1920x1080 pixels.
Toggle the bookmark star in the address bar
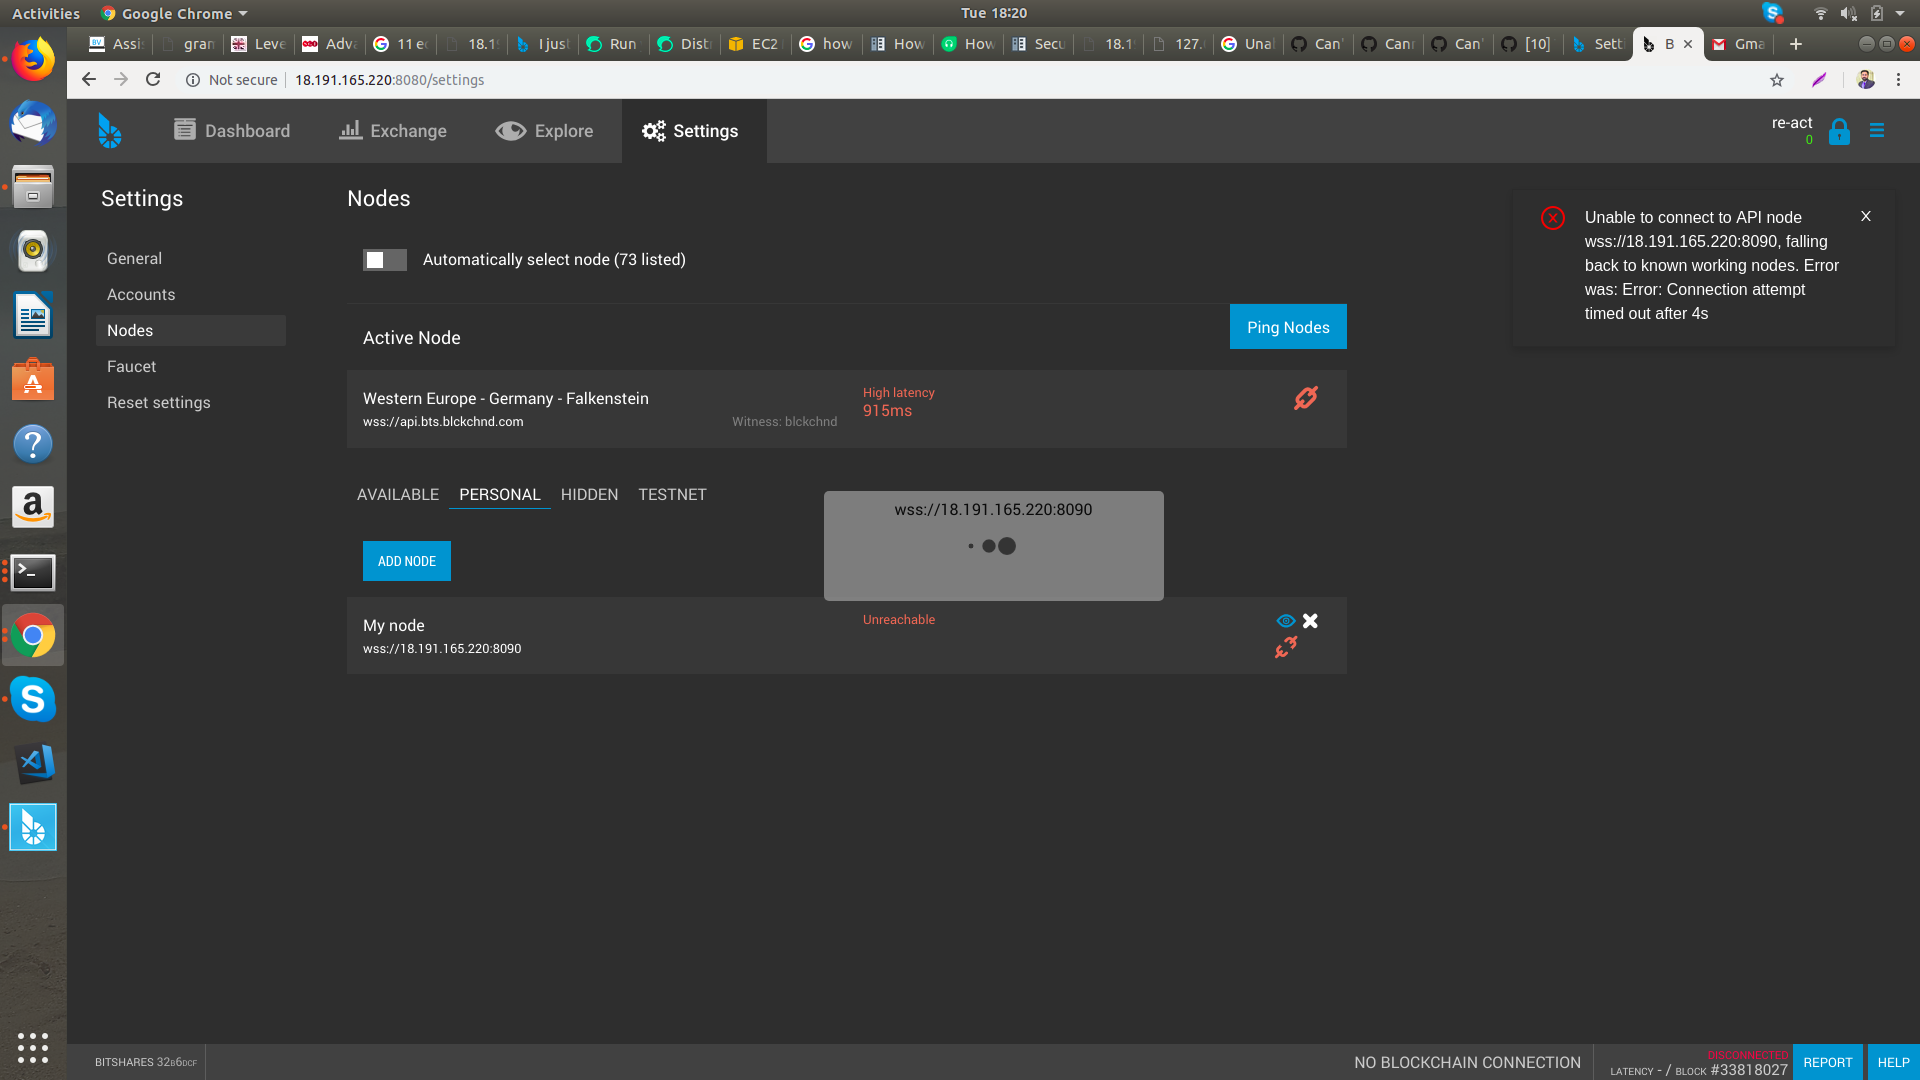coord(1779,79)
